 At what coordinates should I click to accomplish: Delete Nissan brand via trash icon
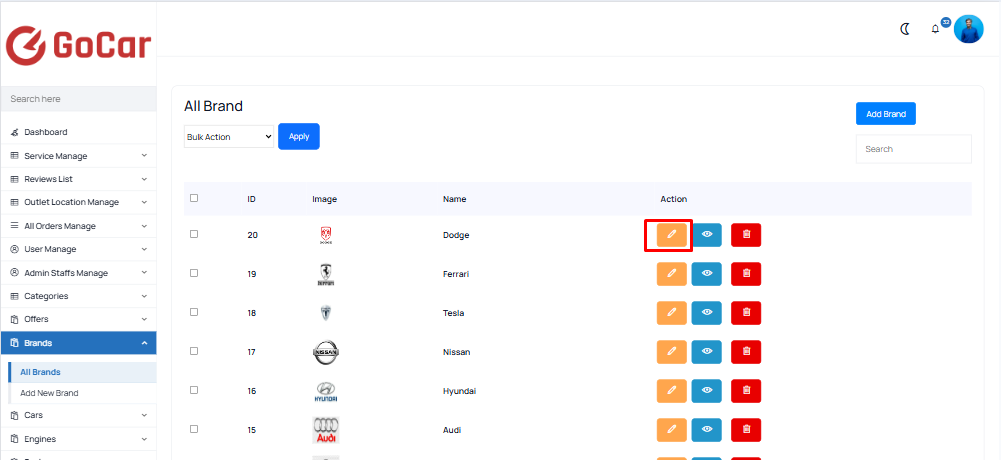click(x=746, y=352)
